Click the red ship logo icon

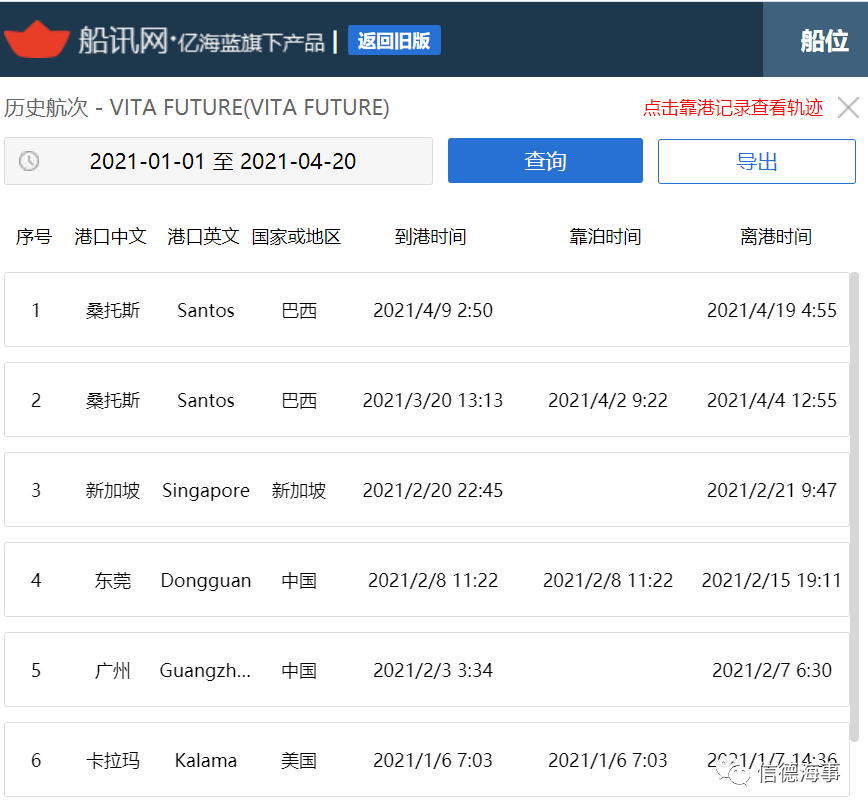click(36, 39)
